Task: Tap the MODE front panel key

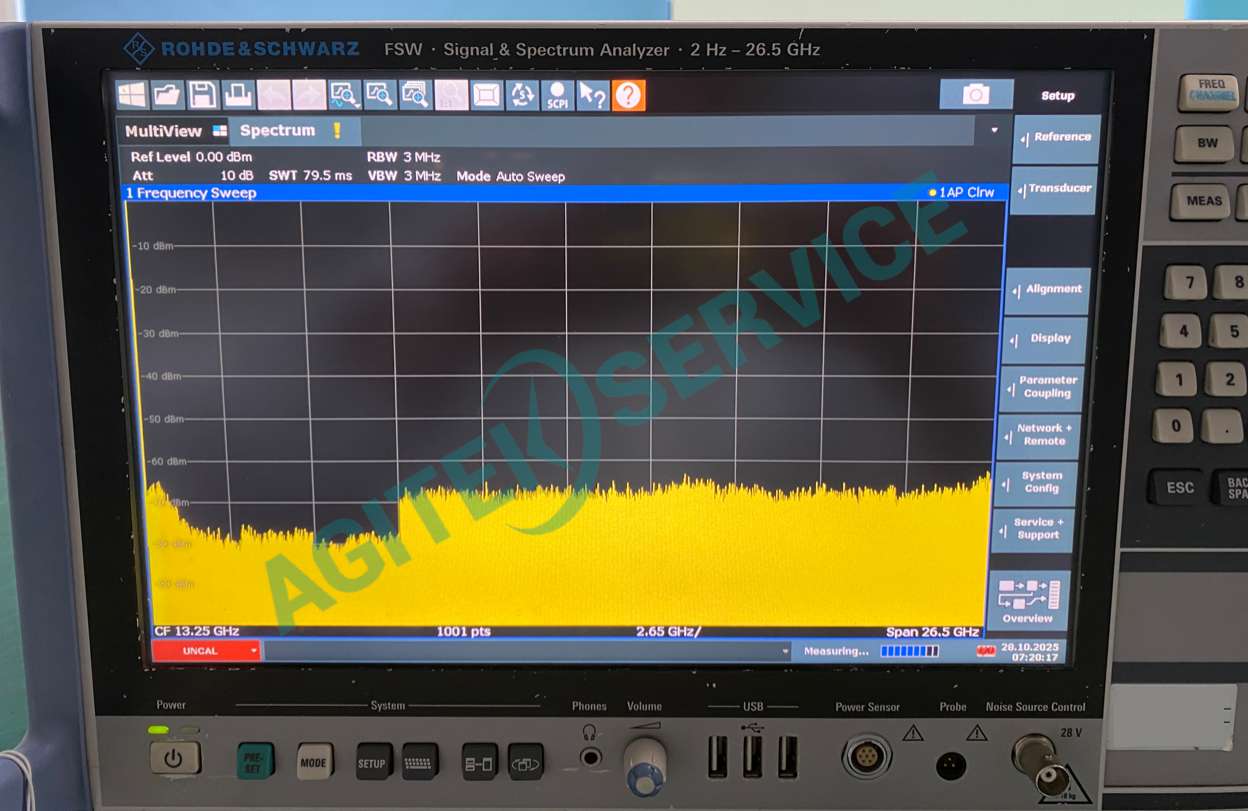Action: point(314,762)
